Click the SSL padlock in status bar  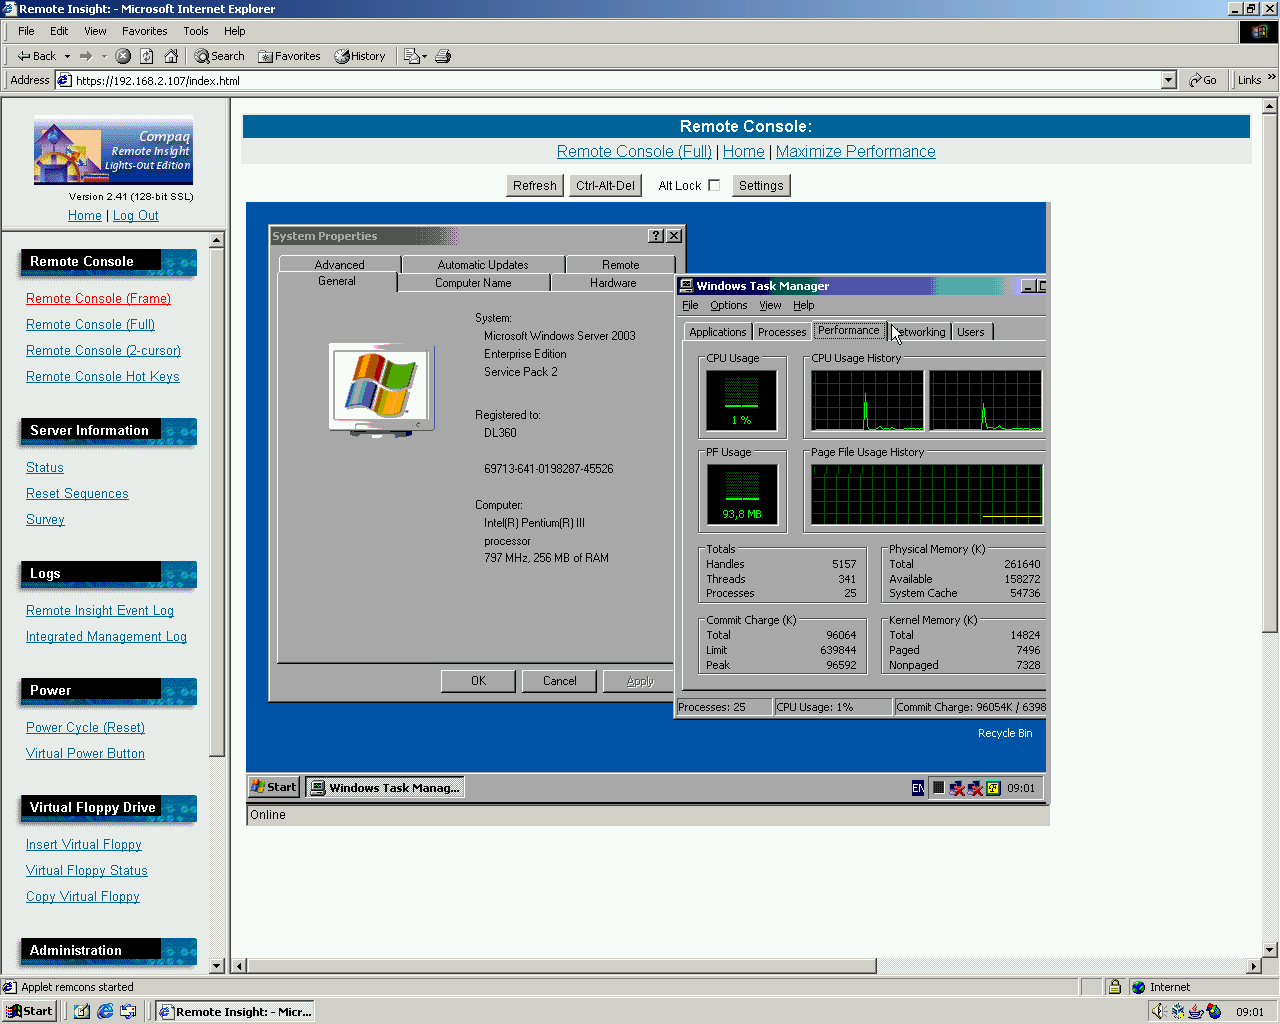pyautogui.click(x=1114, y=987)
